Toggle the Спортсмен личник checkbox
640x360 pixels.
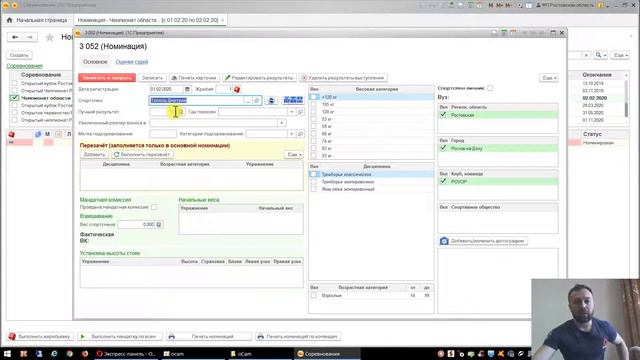490,88
